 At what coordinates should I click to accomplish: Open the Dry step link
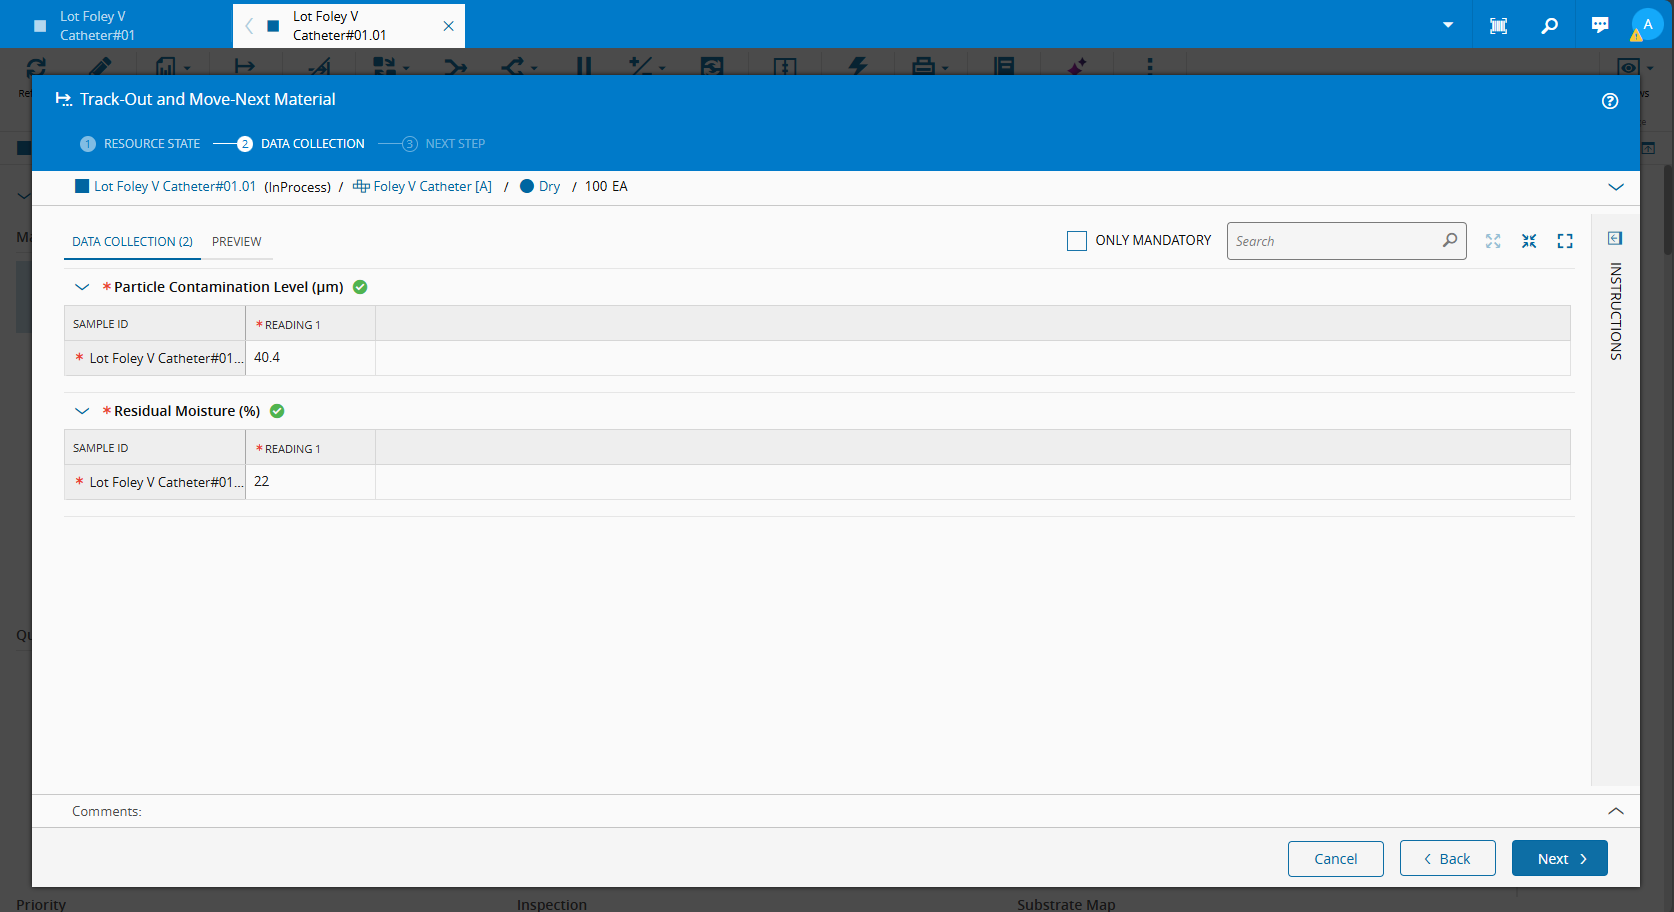point(549,187)
